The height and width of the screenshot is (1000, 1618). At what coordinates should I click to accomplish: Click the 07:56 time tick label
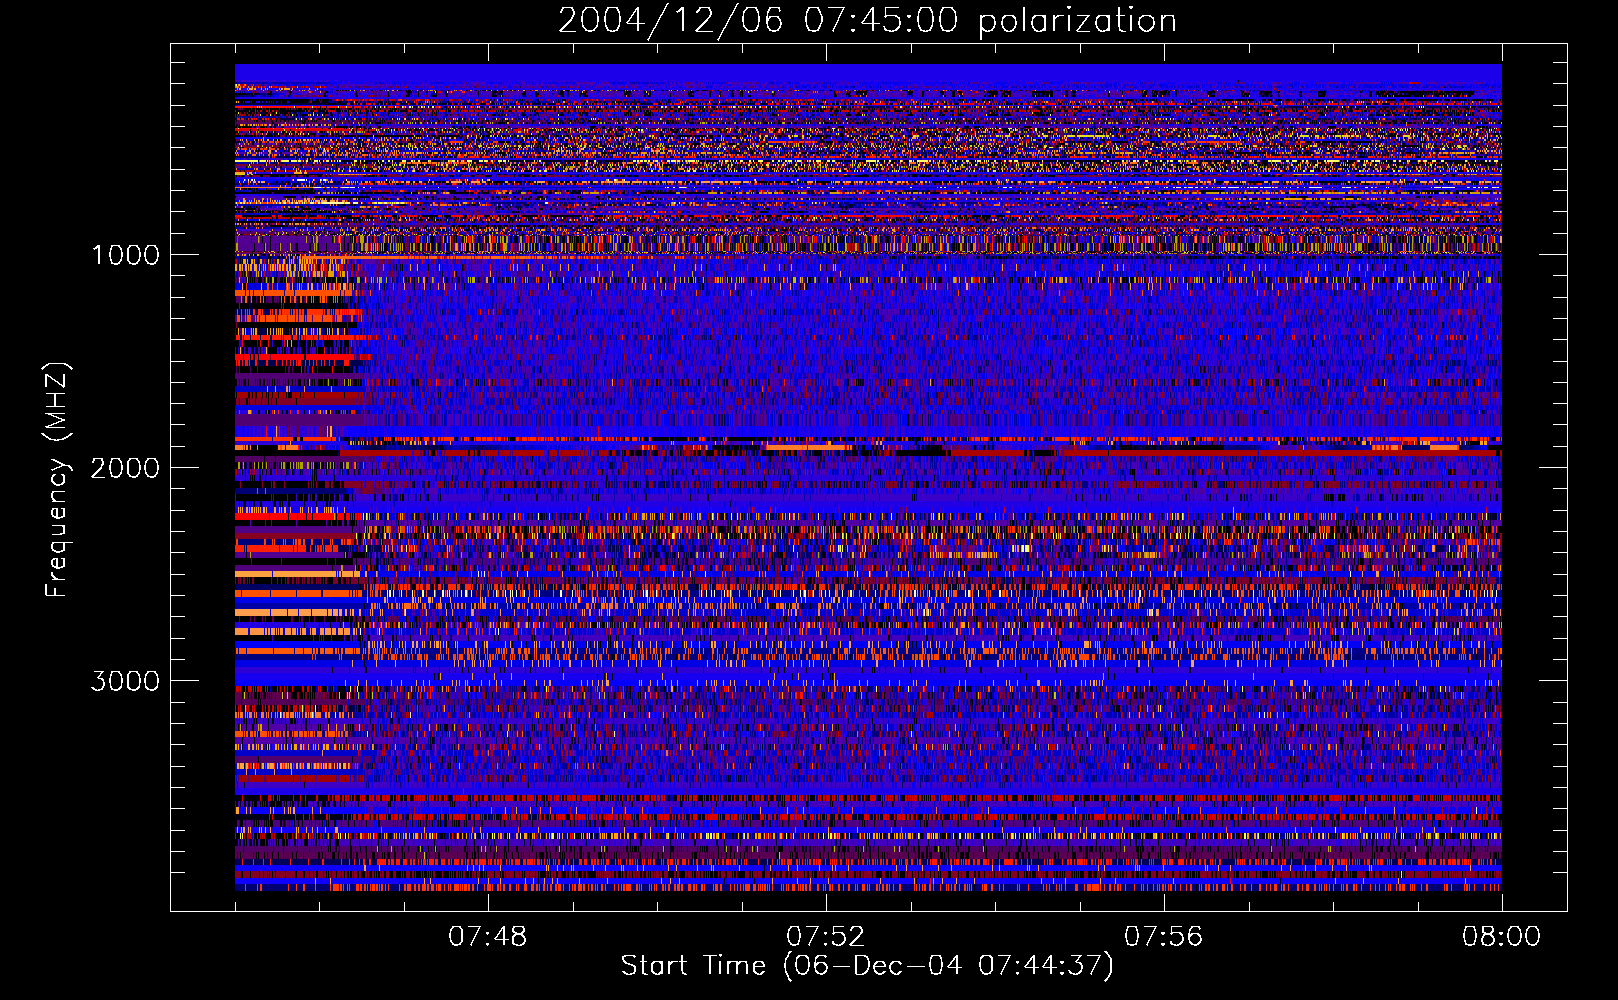(x=1164, y=937)
